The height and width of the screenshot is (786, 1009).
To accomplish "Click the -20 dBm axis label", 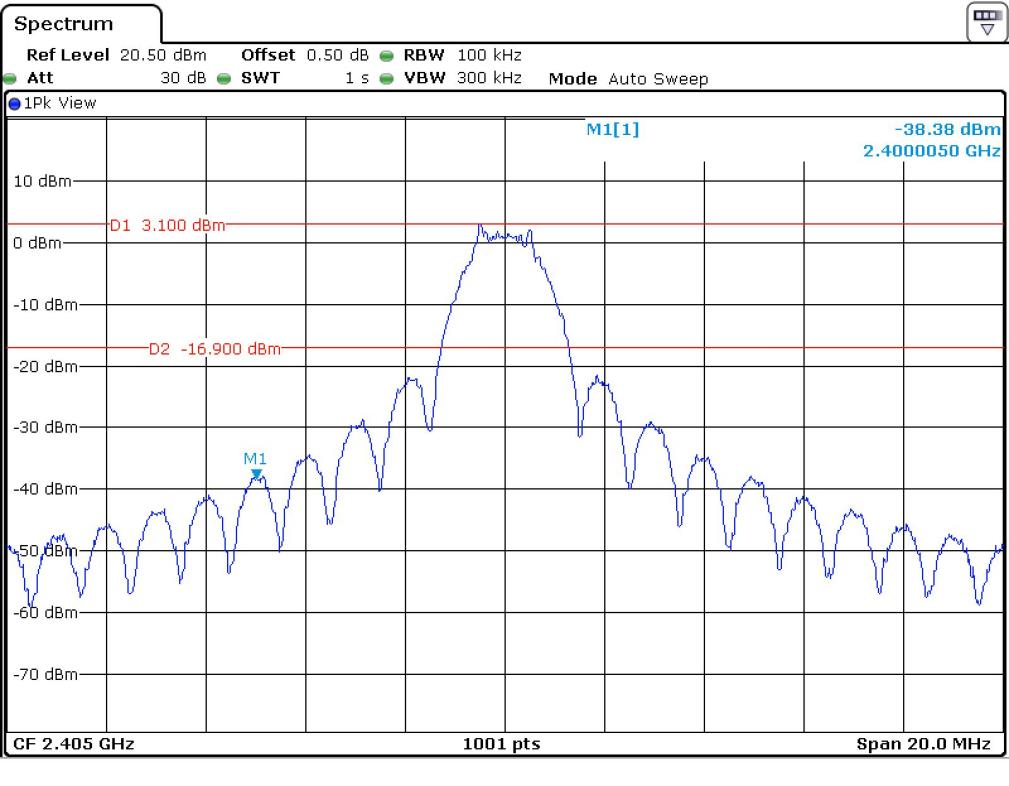I will (x=45, y=366).
